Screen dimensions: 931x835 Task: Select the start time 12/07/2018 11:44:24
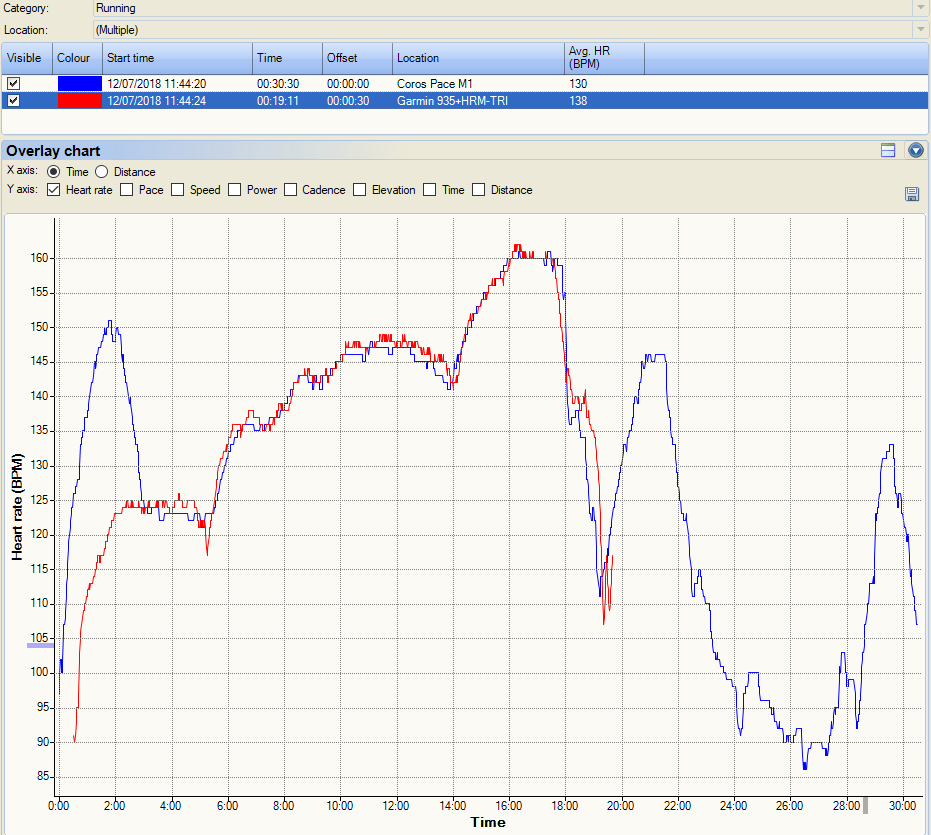157,101
